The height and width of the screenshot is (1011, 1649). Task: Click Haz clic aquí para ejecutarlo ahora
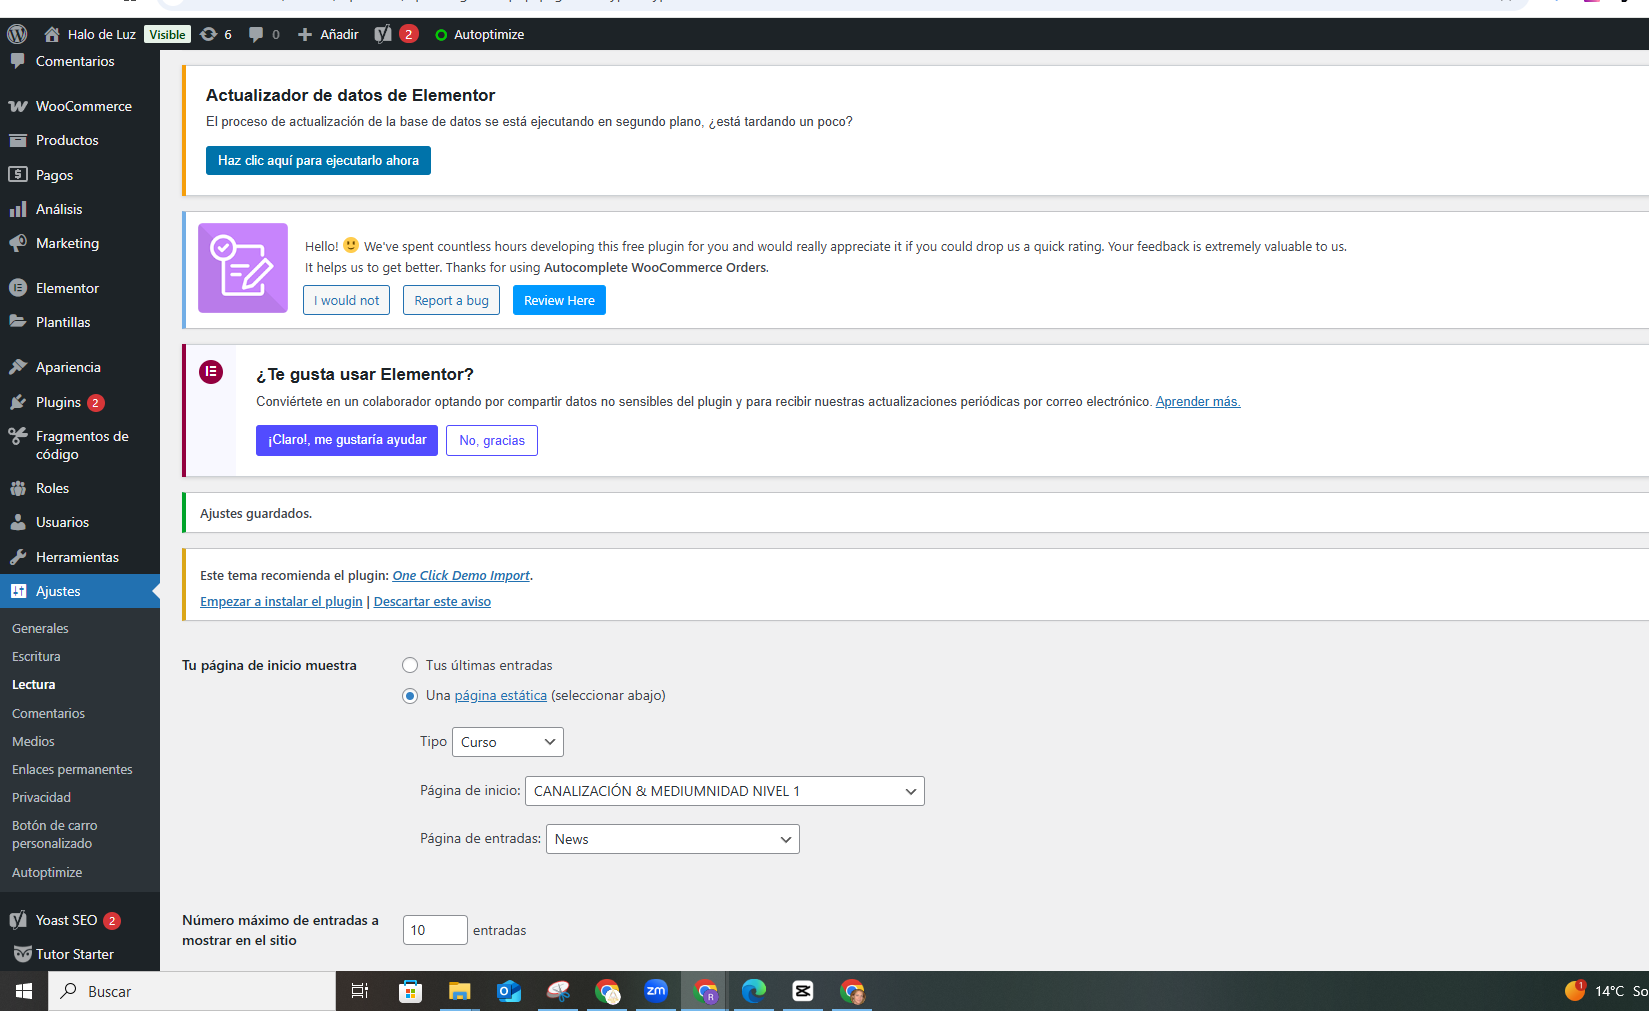tap(318, 161)
